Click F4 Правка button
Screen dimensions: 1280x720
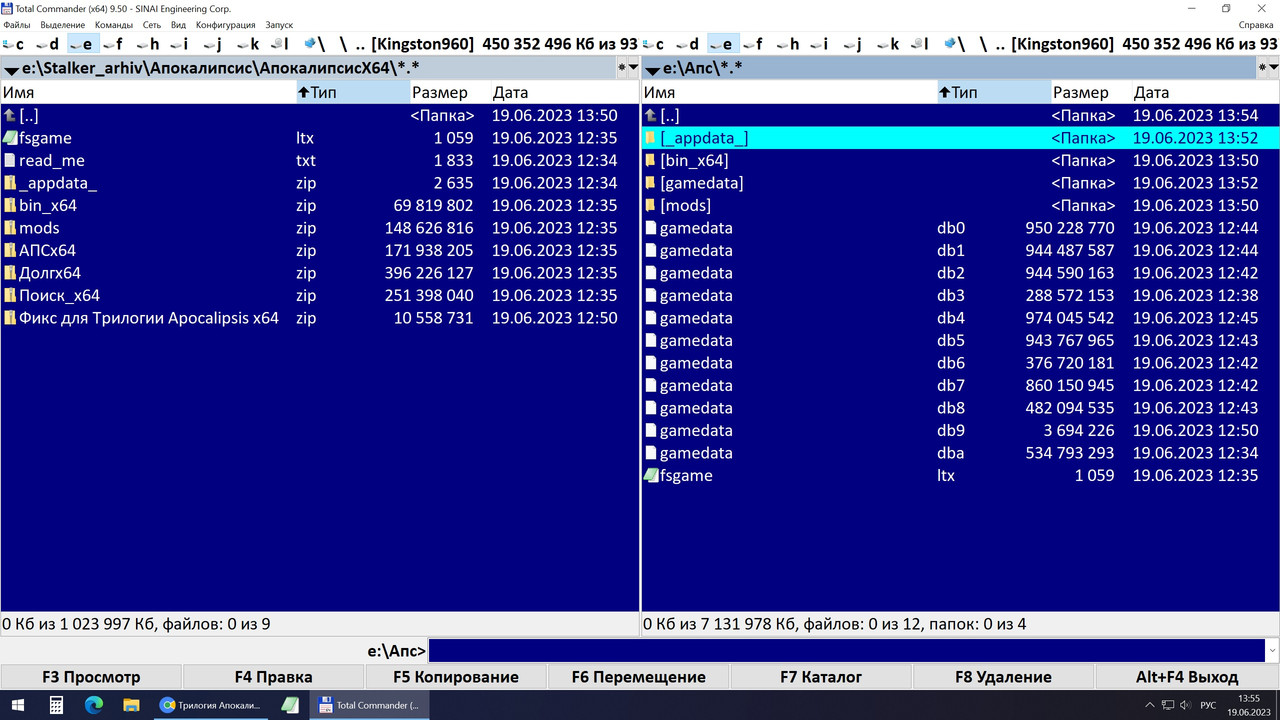coord(273,677)
